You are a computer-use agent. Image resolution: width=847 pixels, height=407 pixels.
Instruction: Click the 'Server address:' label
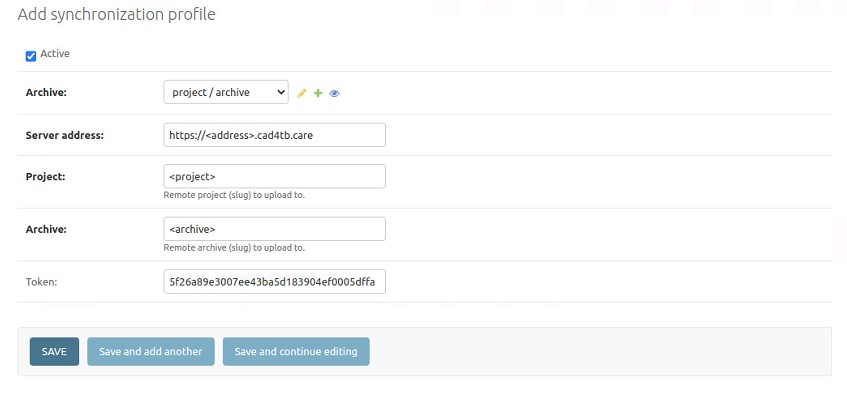(x=65, y=136)
